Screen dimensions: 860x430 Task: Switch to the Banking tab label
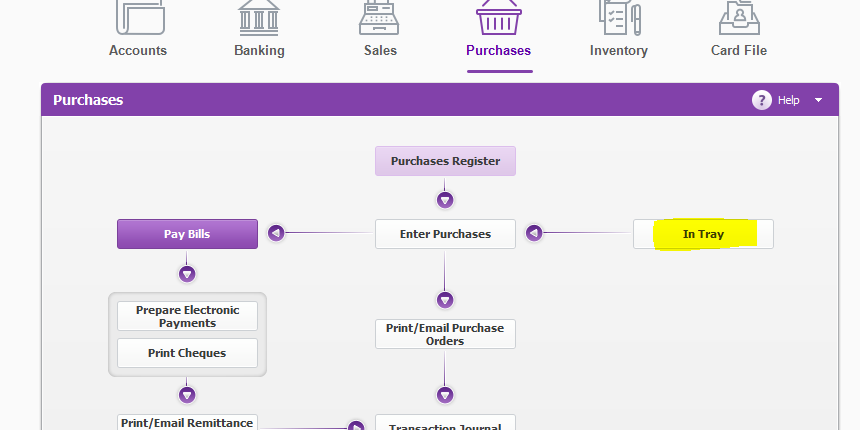[259, 50]
